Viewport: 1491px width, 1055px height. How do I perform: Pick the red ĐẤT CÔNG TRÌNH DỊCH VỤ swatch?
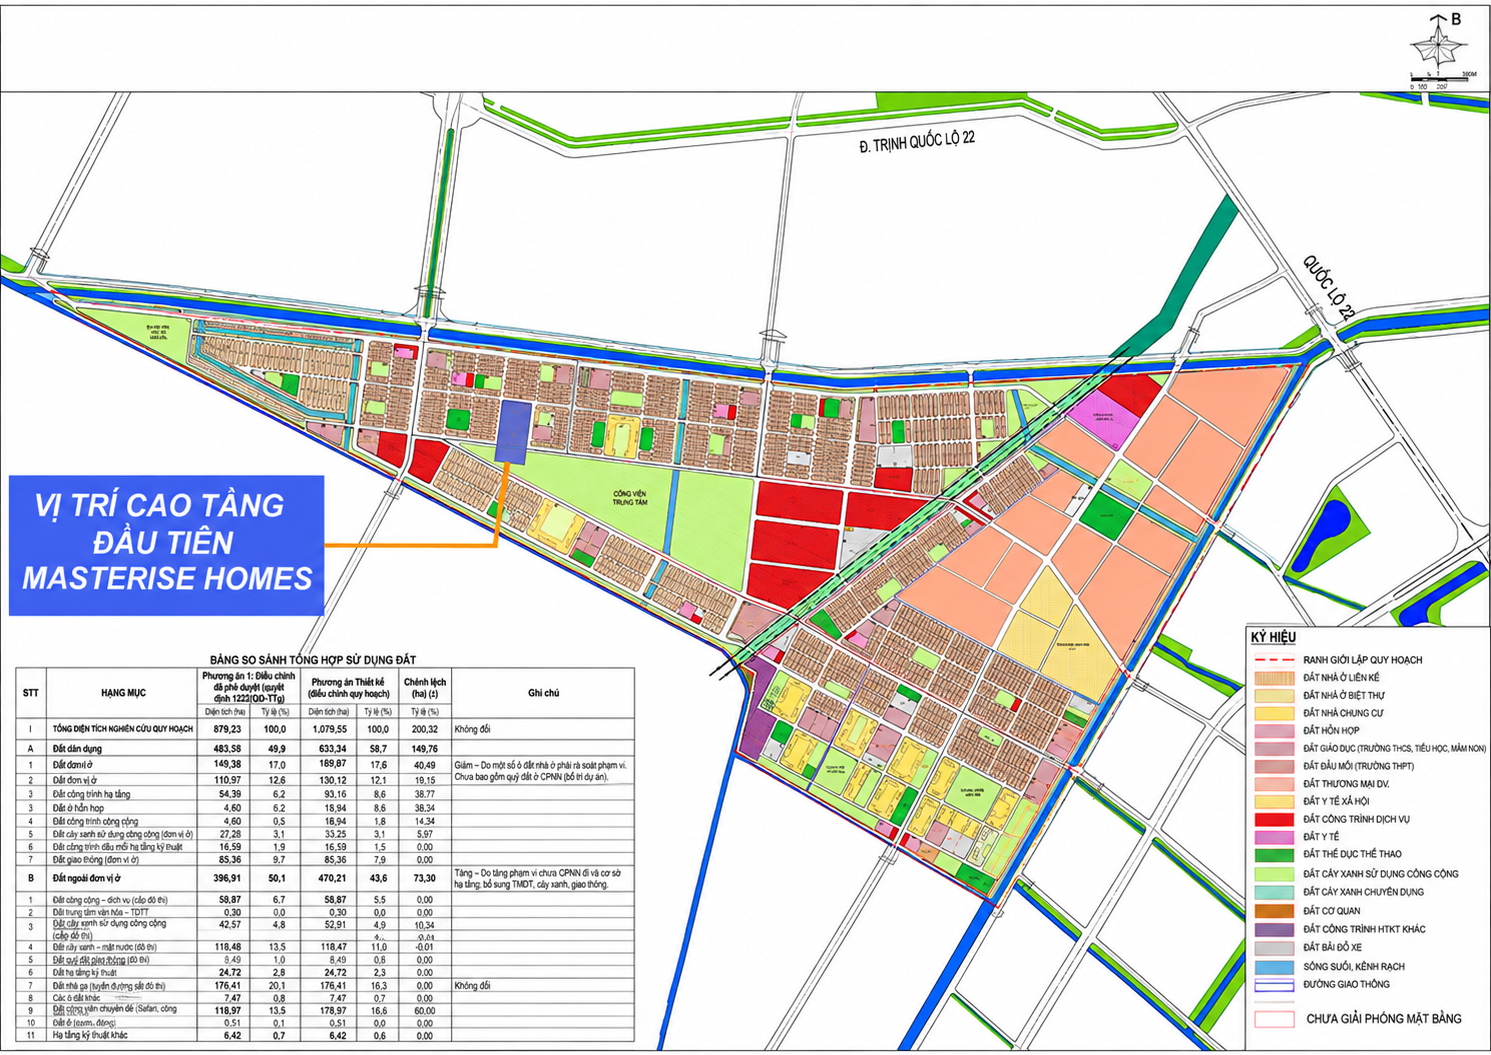click(x=1274, y=819)
